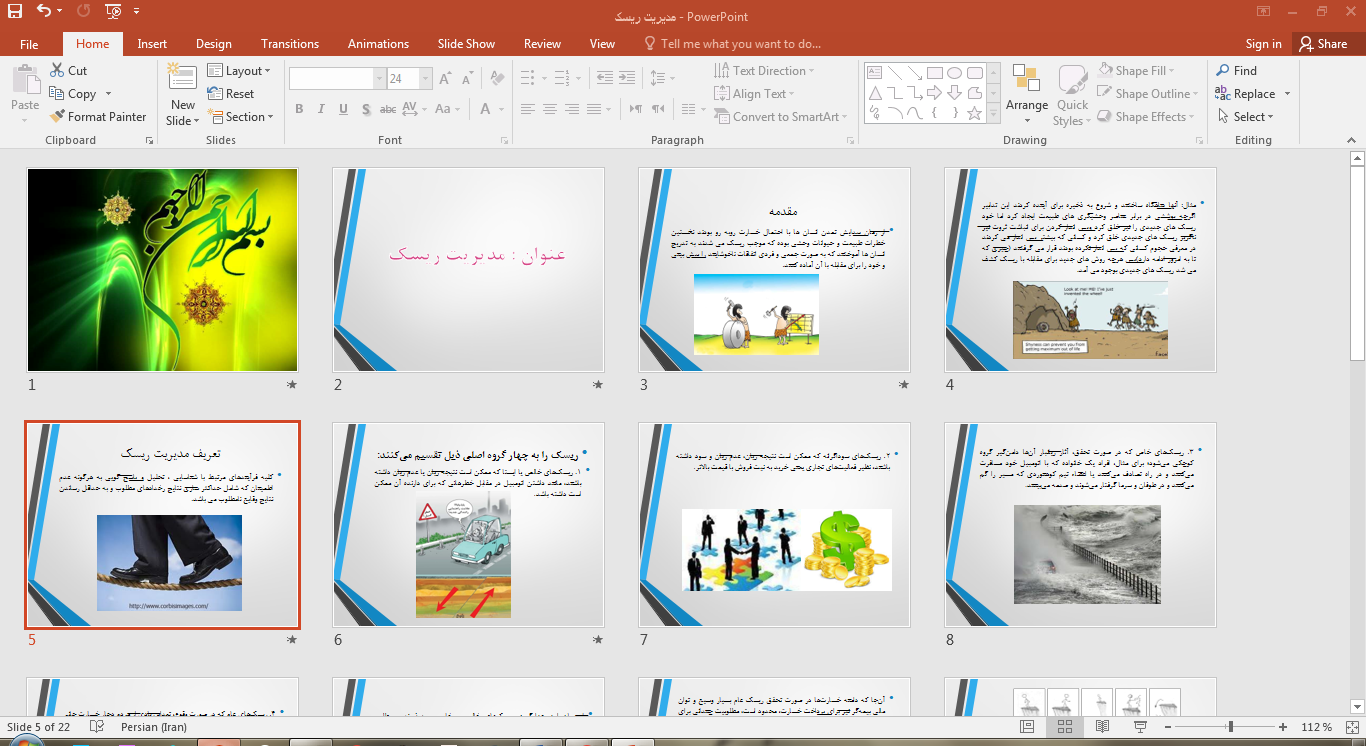Open the Design ribbon tab
The width and height of the screenshot is (1366, 746).
[x=213, y=44]
